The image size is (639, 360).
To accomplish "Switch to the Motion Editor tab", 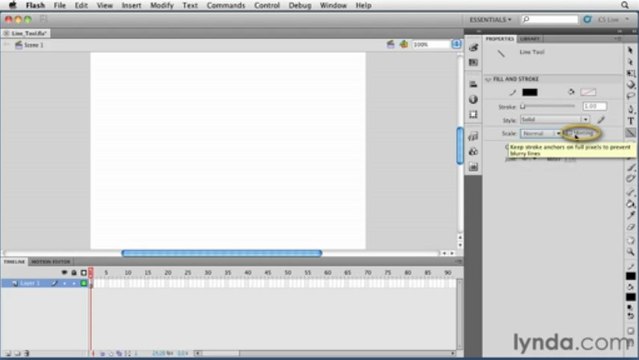I will [51, 262].
